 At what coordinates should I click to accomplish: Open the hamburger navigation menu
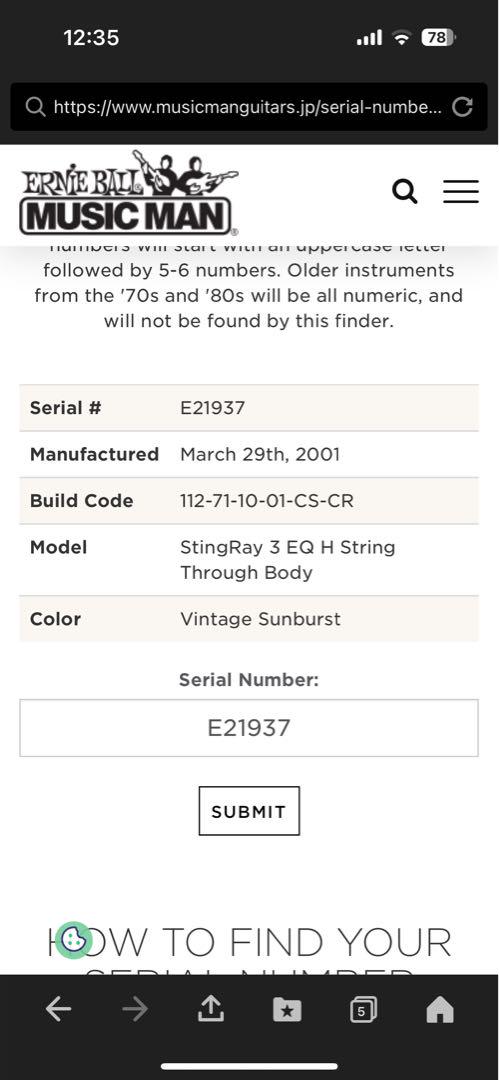(x=460, y=191)
